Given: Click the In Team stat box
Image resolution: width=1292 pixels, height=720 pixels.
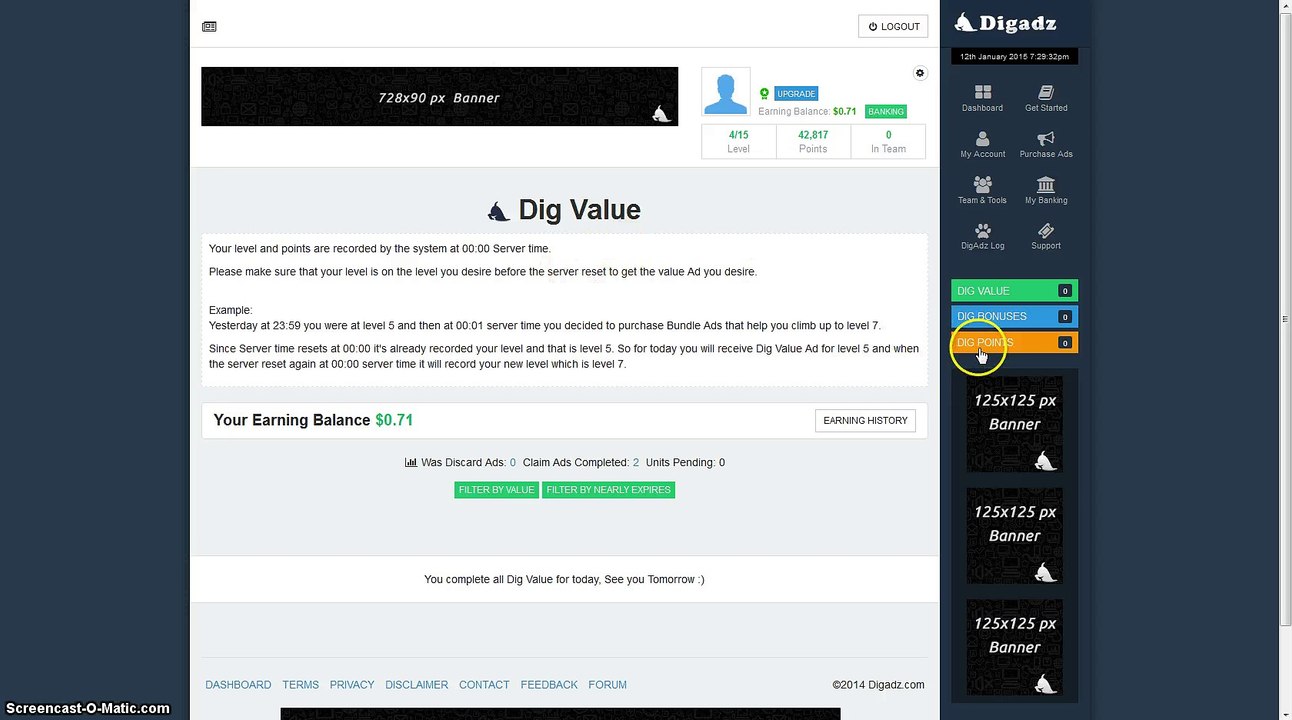Looking at the screenshot, I should pos(888,142).
